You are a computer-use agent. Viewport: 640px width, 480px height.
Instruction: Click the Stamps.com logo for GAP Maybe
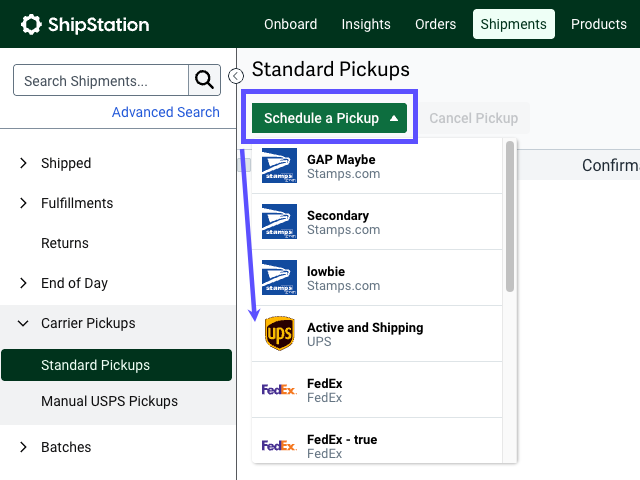279,166
